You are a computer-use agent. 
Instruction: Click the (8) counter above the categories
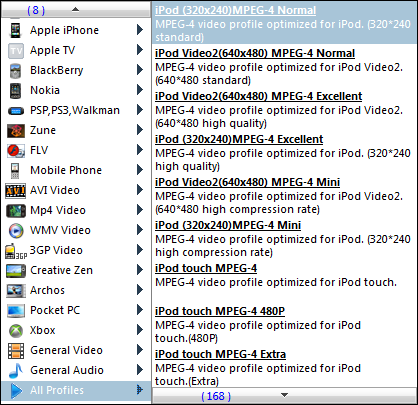36,10
